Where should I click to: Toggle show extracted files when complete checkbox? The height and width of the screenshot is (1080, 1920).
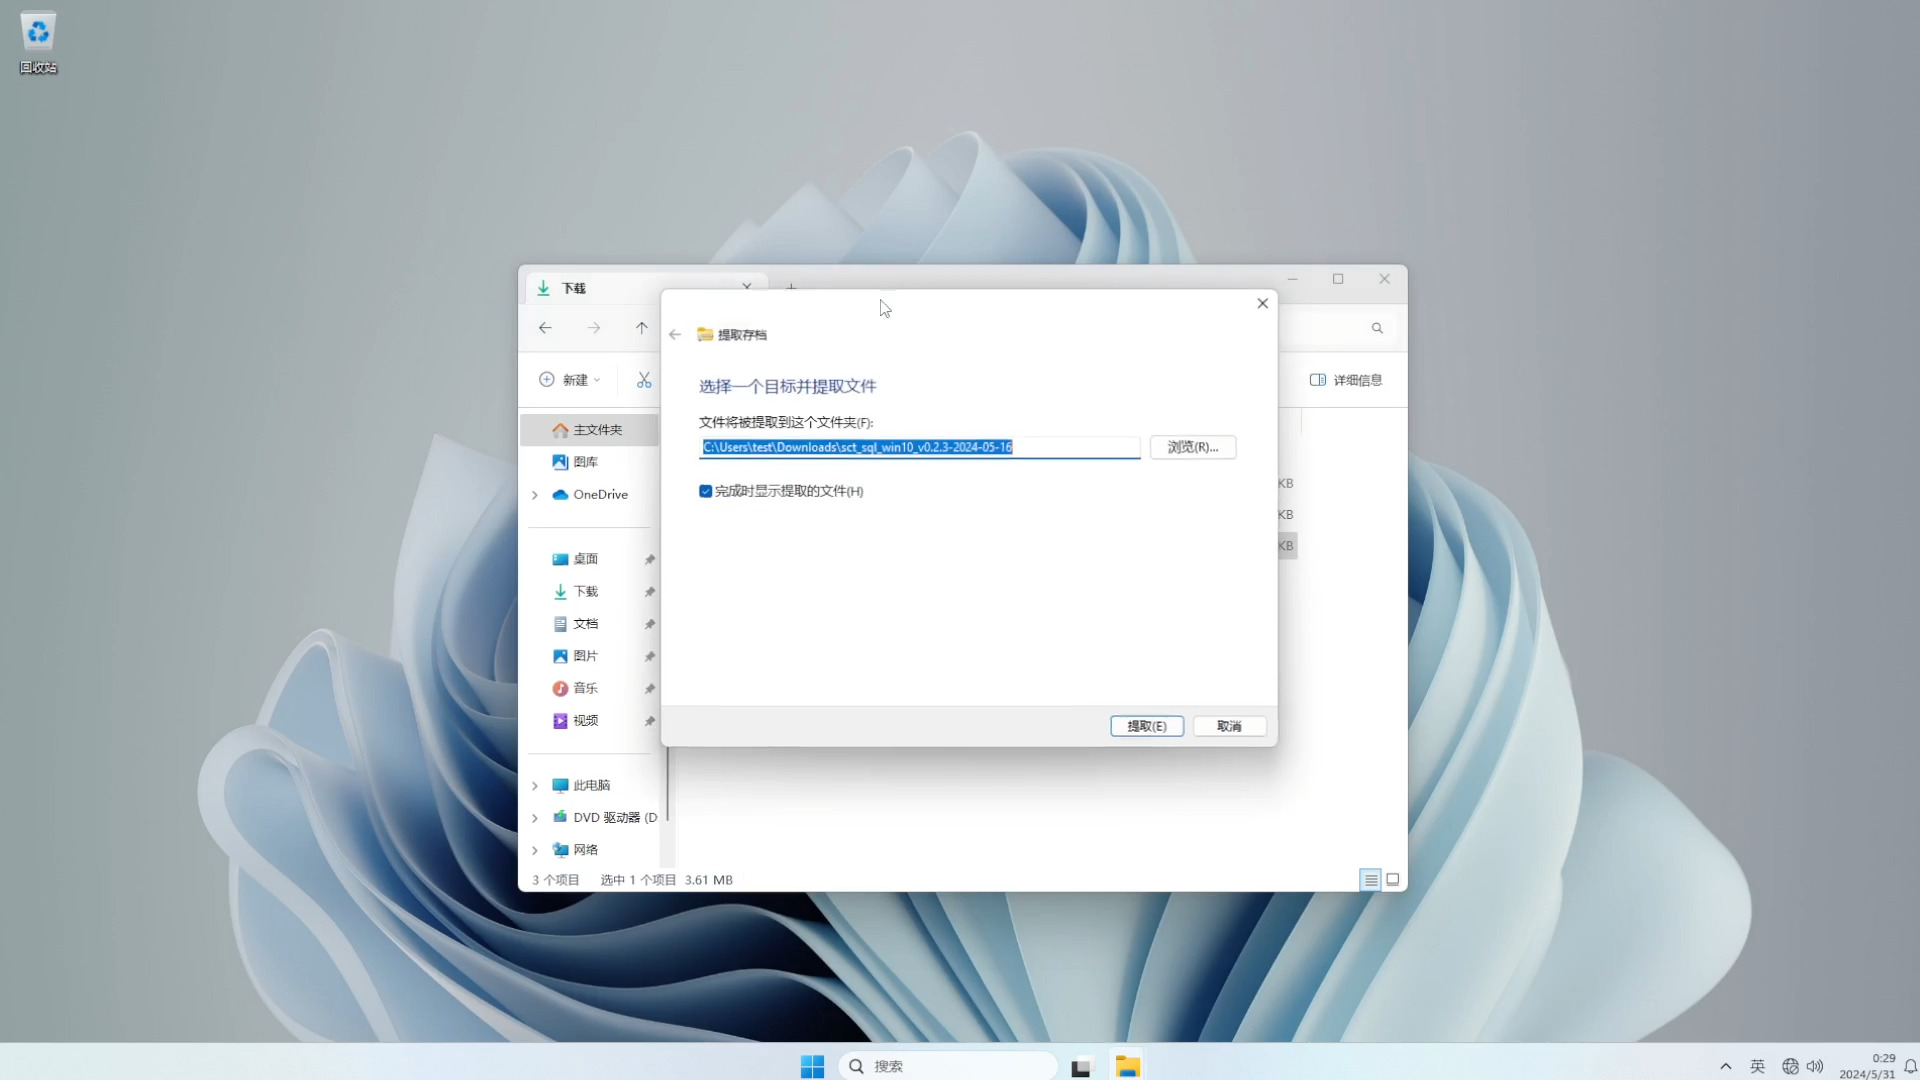(705, 491)
